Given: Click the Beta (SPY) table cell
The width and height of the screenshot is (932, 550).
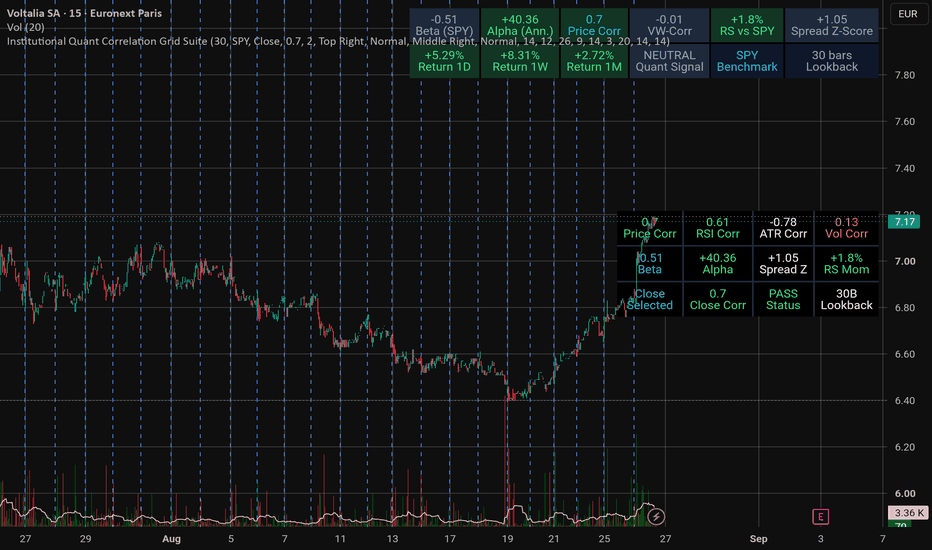Looking at the screenshot, I should click(x=444, y=26).
